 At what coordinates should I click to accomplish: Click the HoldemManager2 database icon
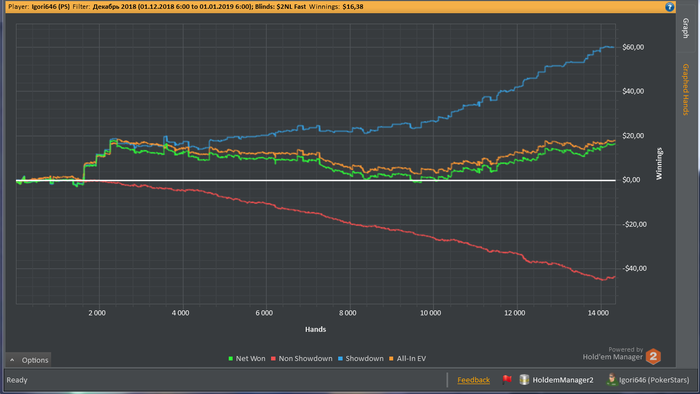coord(524,380)
